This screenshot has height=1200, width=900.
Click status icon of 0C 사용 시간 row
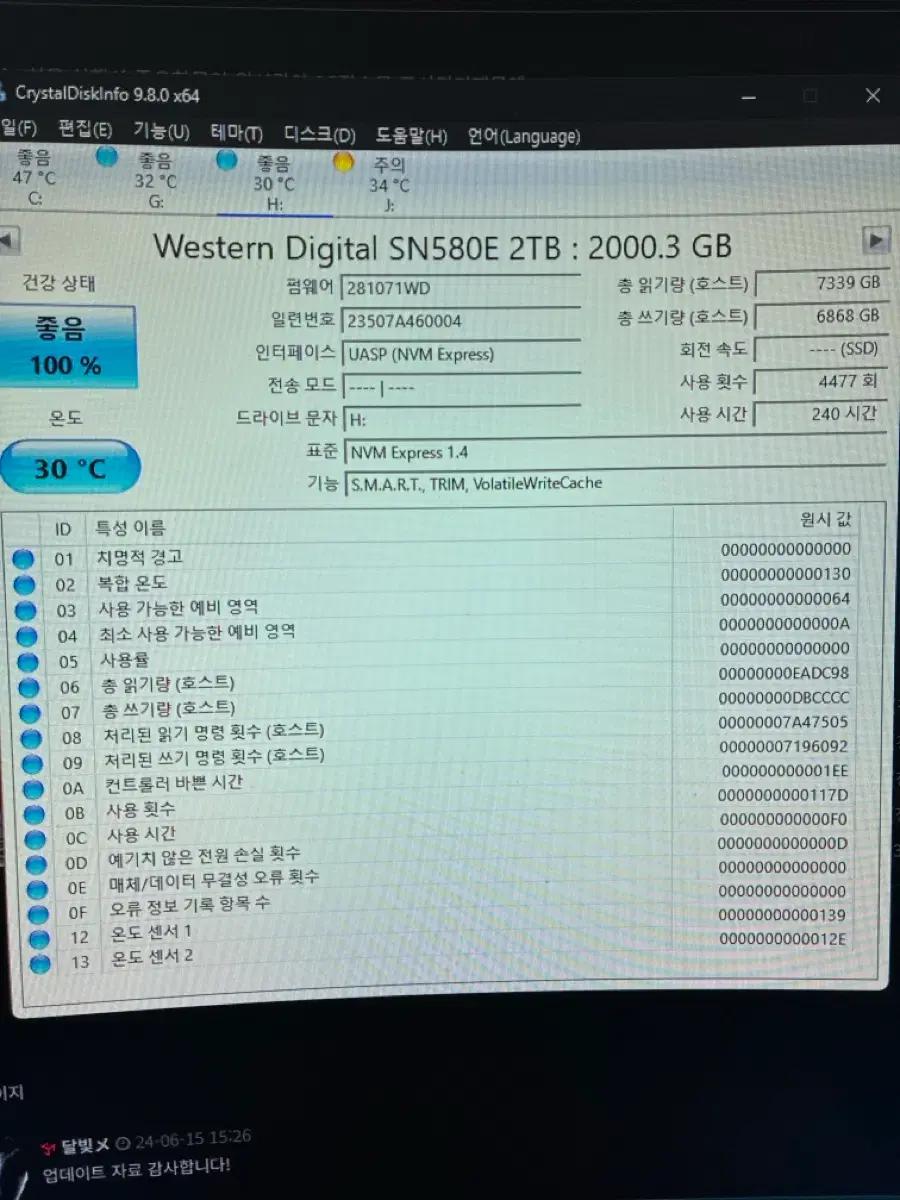(x=35, y=839)
